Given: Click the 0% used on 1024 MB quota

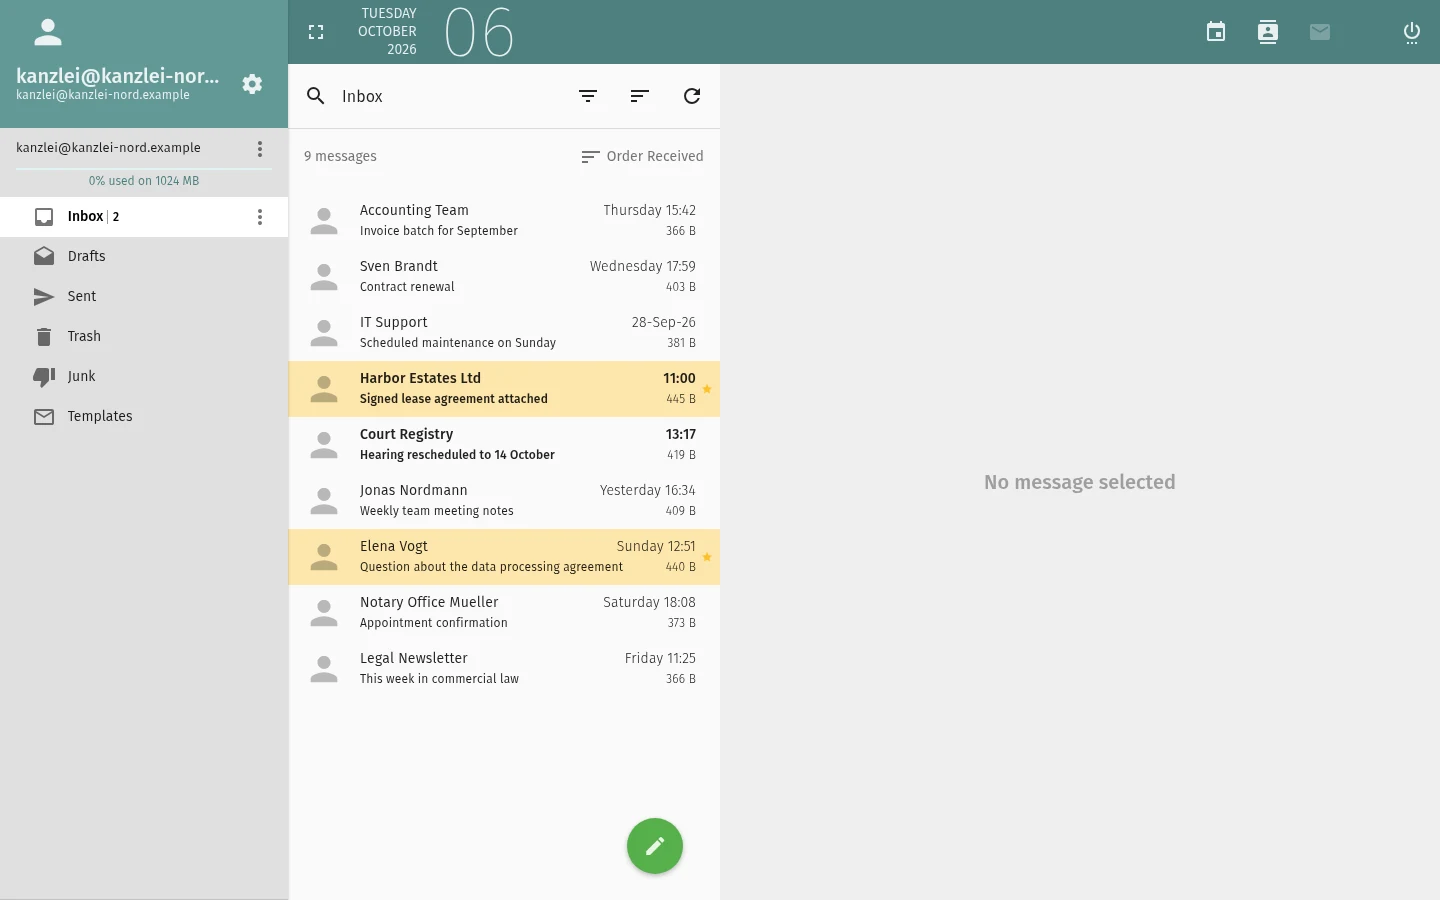Looking at the screenshot, I should 144,181.
